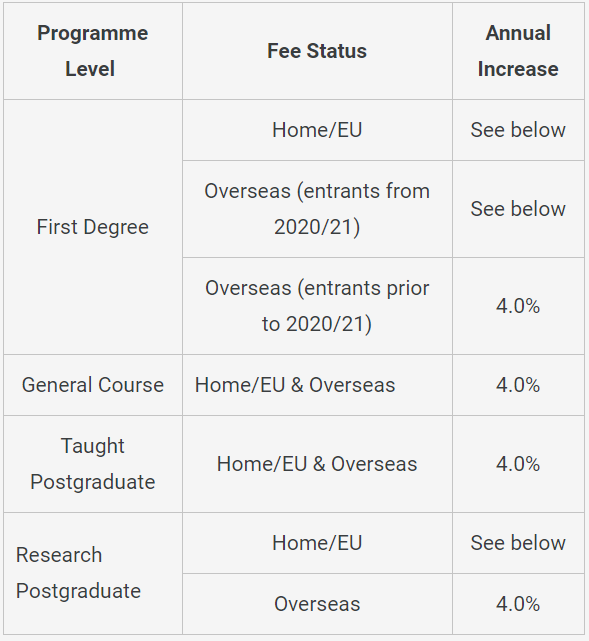Click Home/EU under Research Postgraduate
589x641 pixels.
click(317, 543)
